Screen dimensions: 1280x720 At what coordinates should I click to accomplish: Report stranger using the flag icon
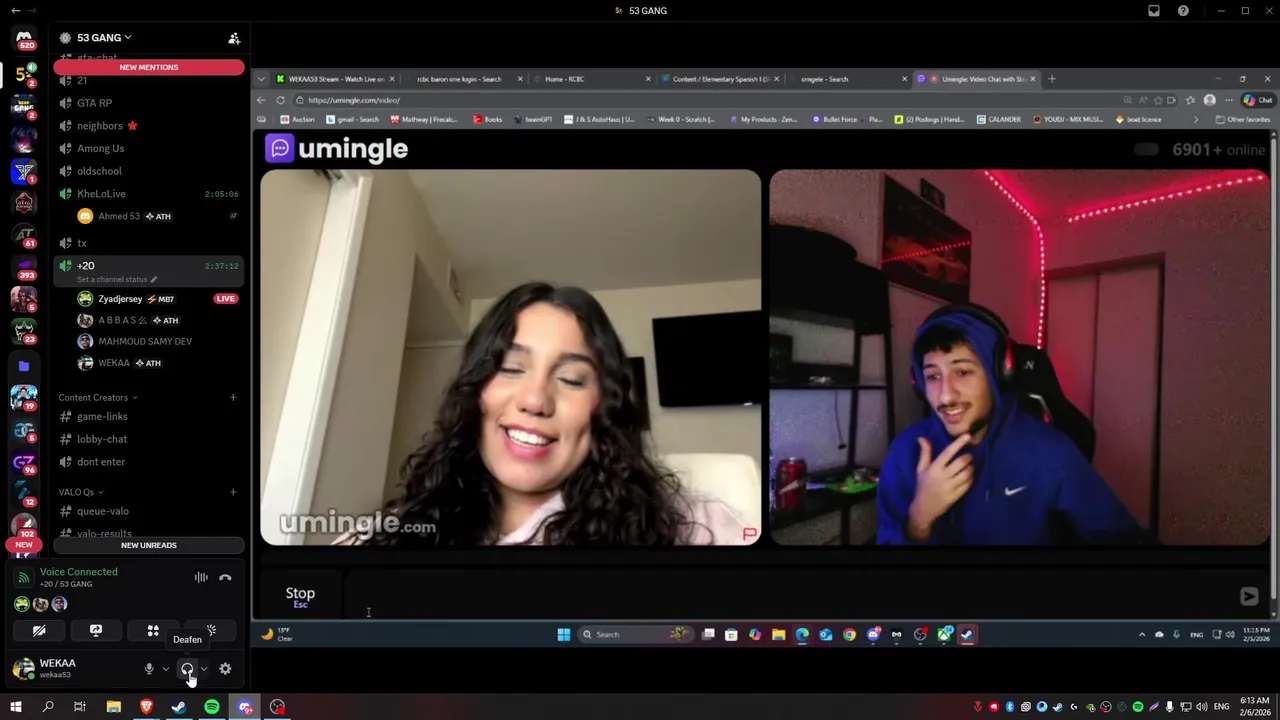(749, 534)
